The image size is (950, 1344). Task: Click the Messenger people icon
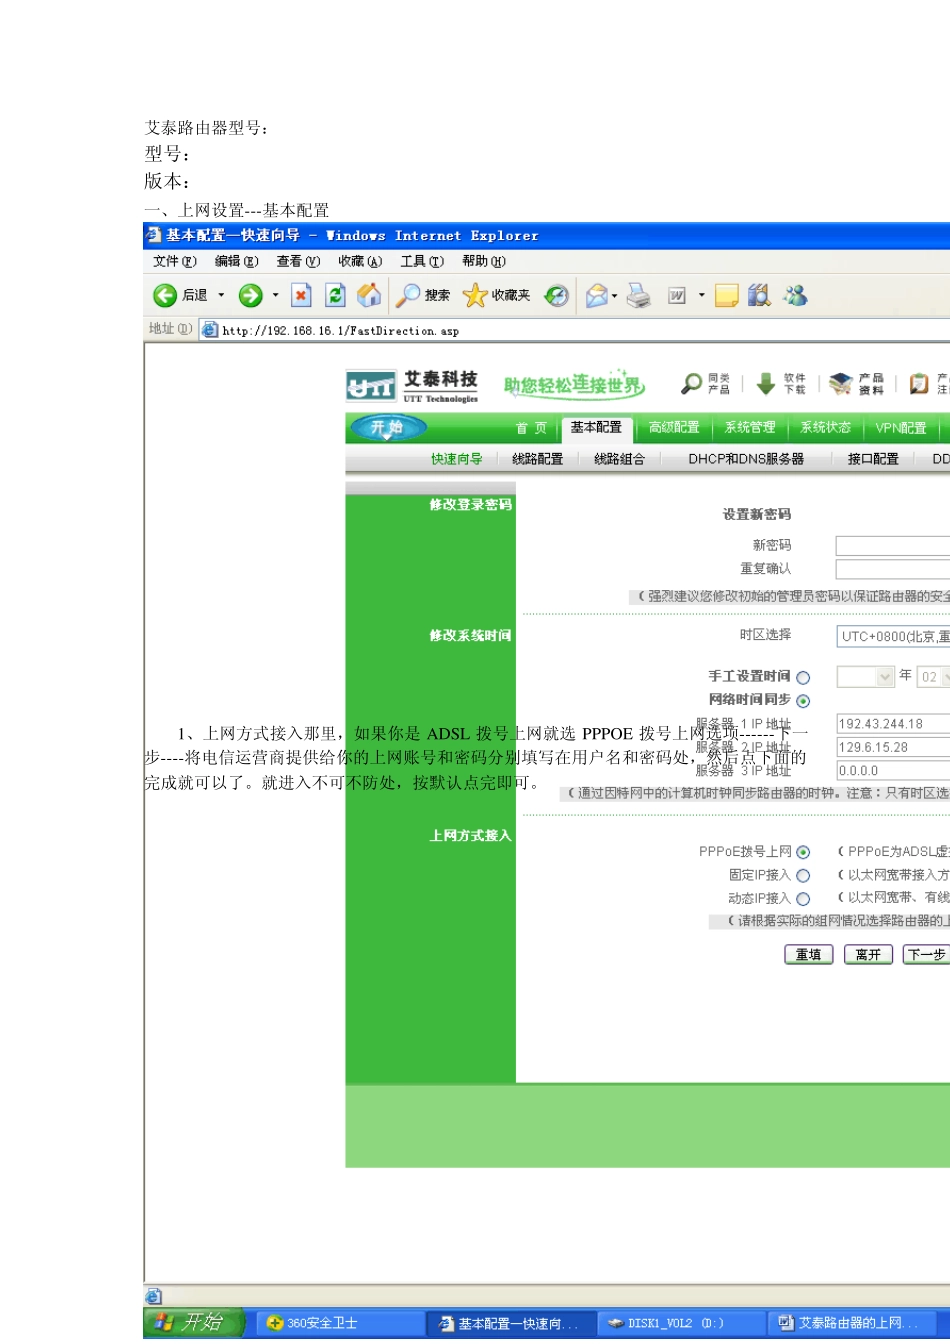[796, 295]
